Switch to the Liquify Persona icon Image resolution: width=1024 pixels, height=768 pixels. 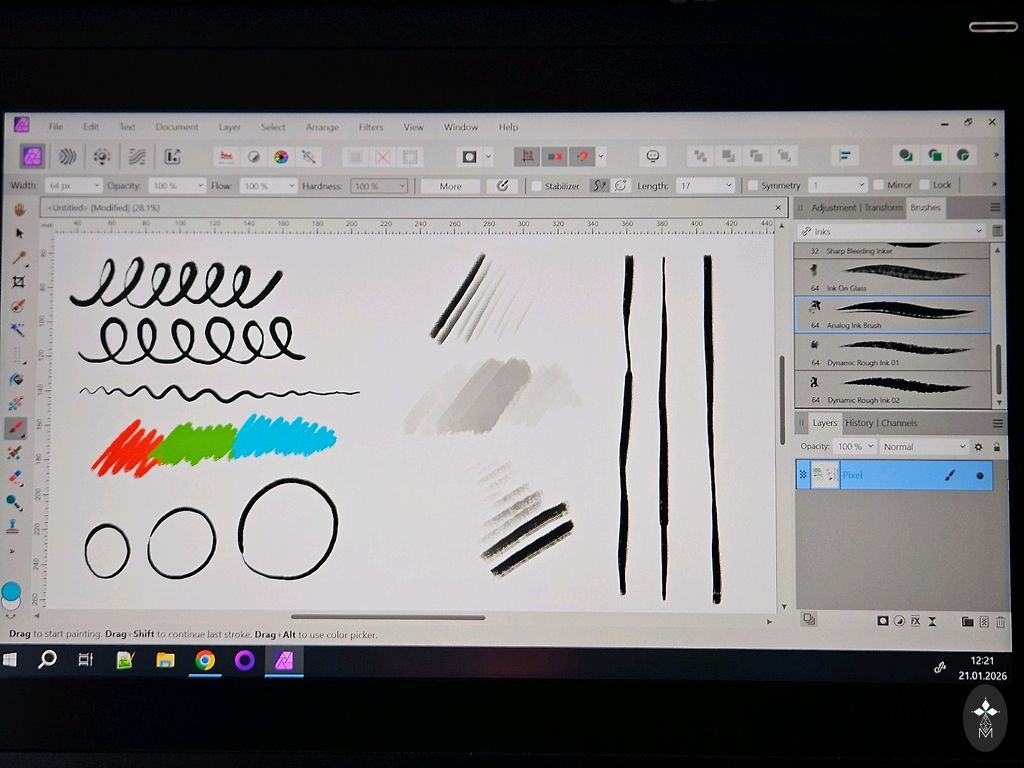tap(67, 156)
